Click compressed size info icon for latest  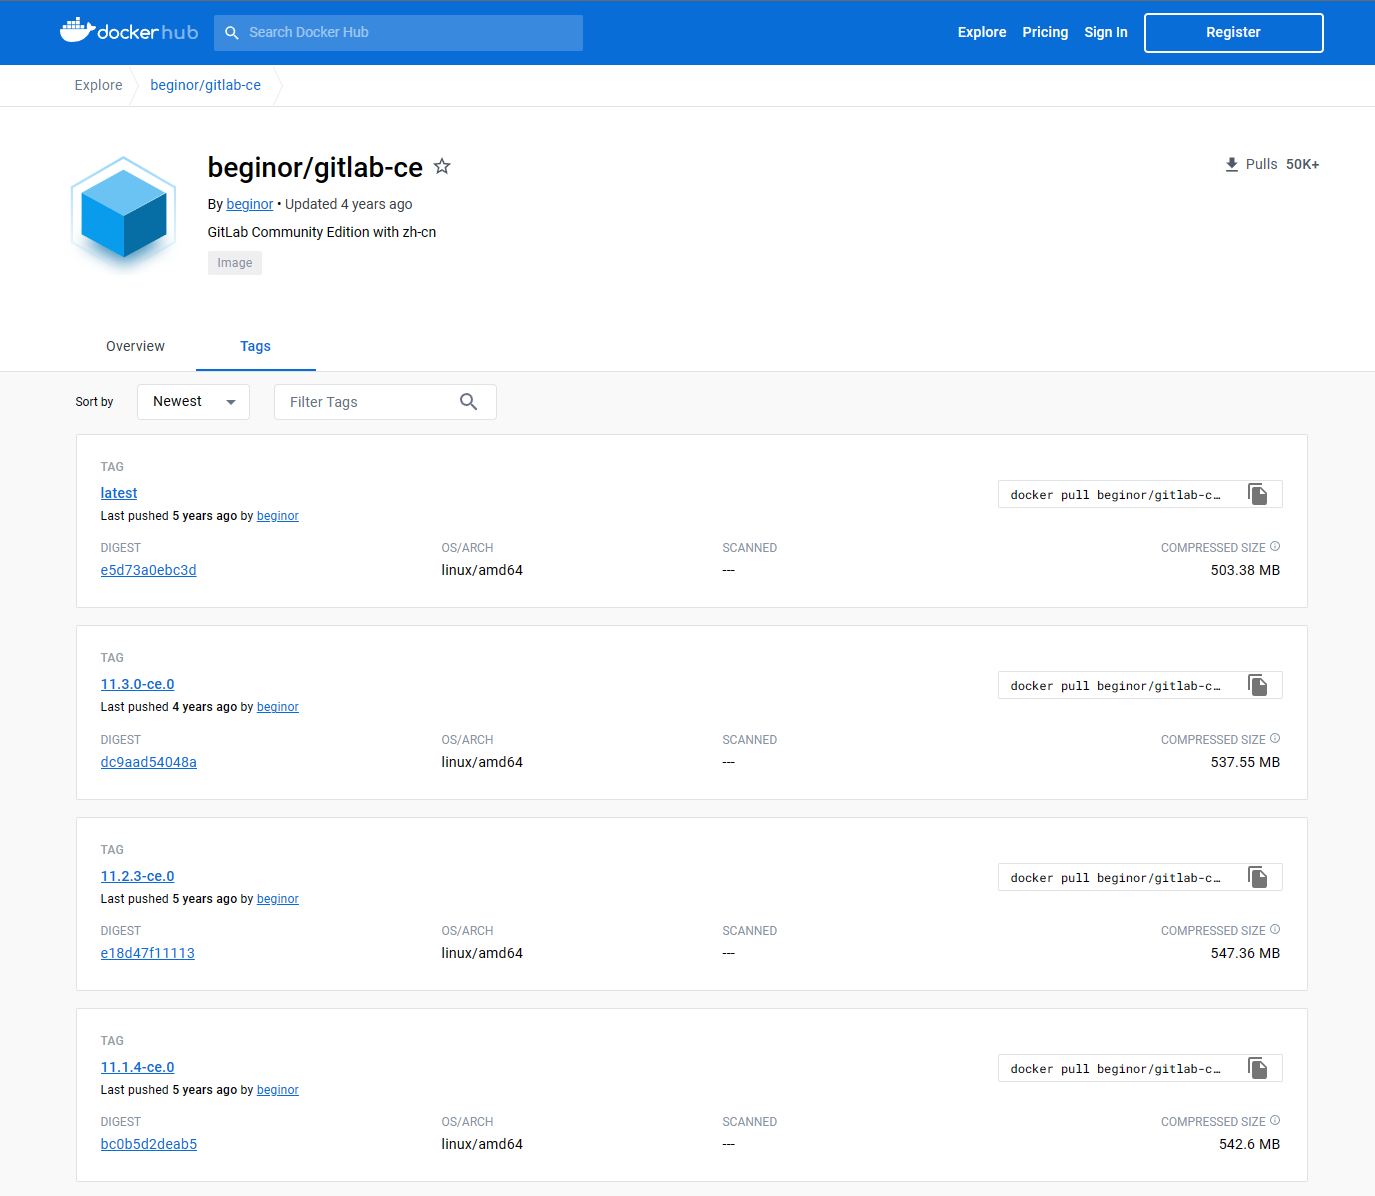[1275, 547]
